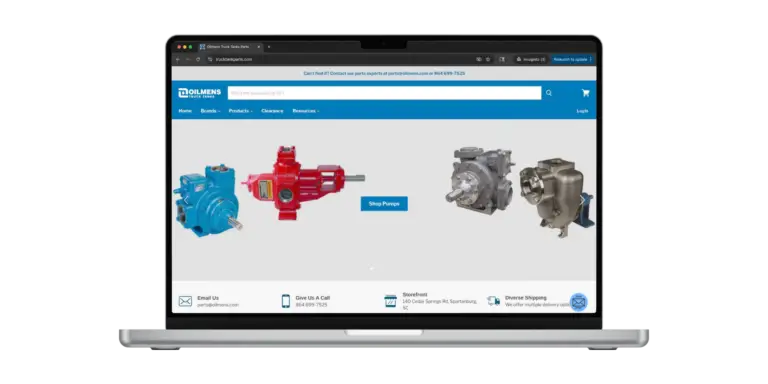Click the search magnifier icon
The width and height of the screenshot is (768, 384).
(x=549, y=93)
